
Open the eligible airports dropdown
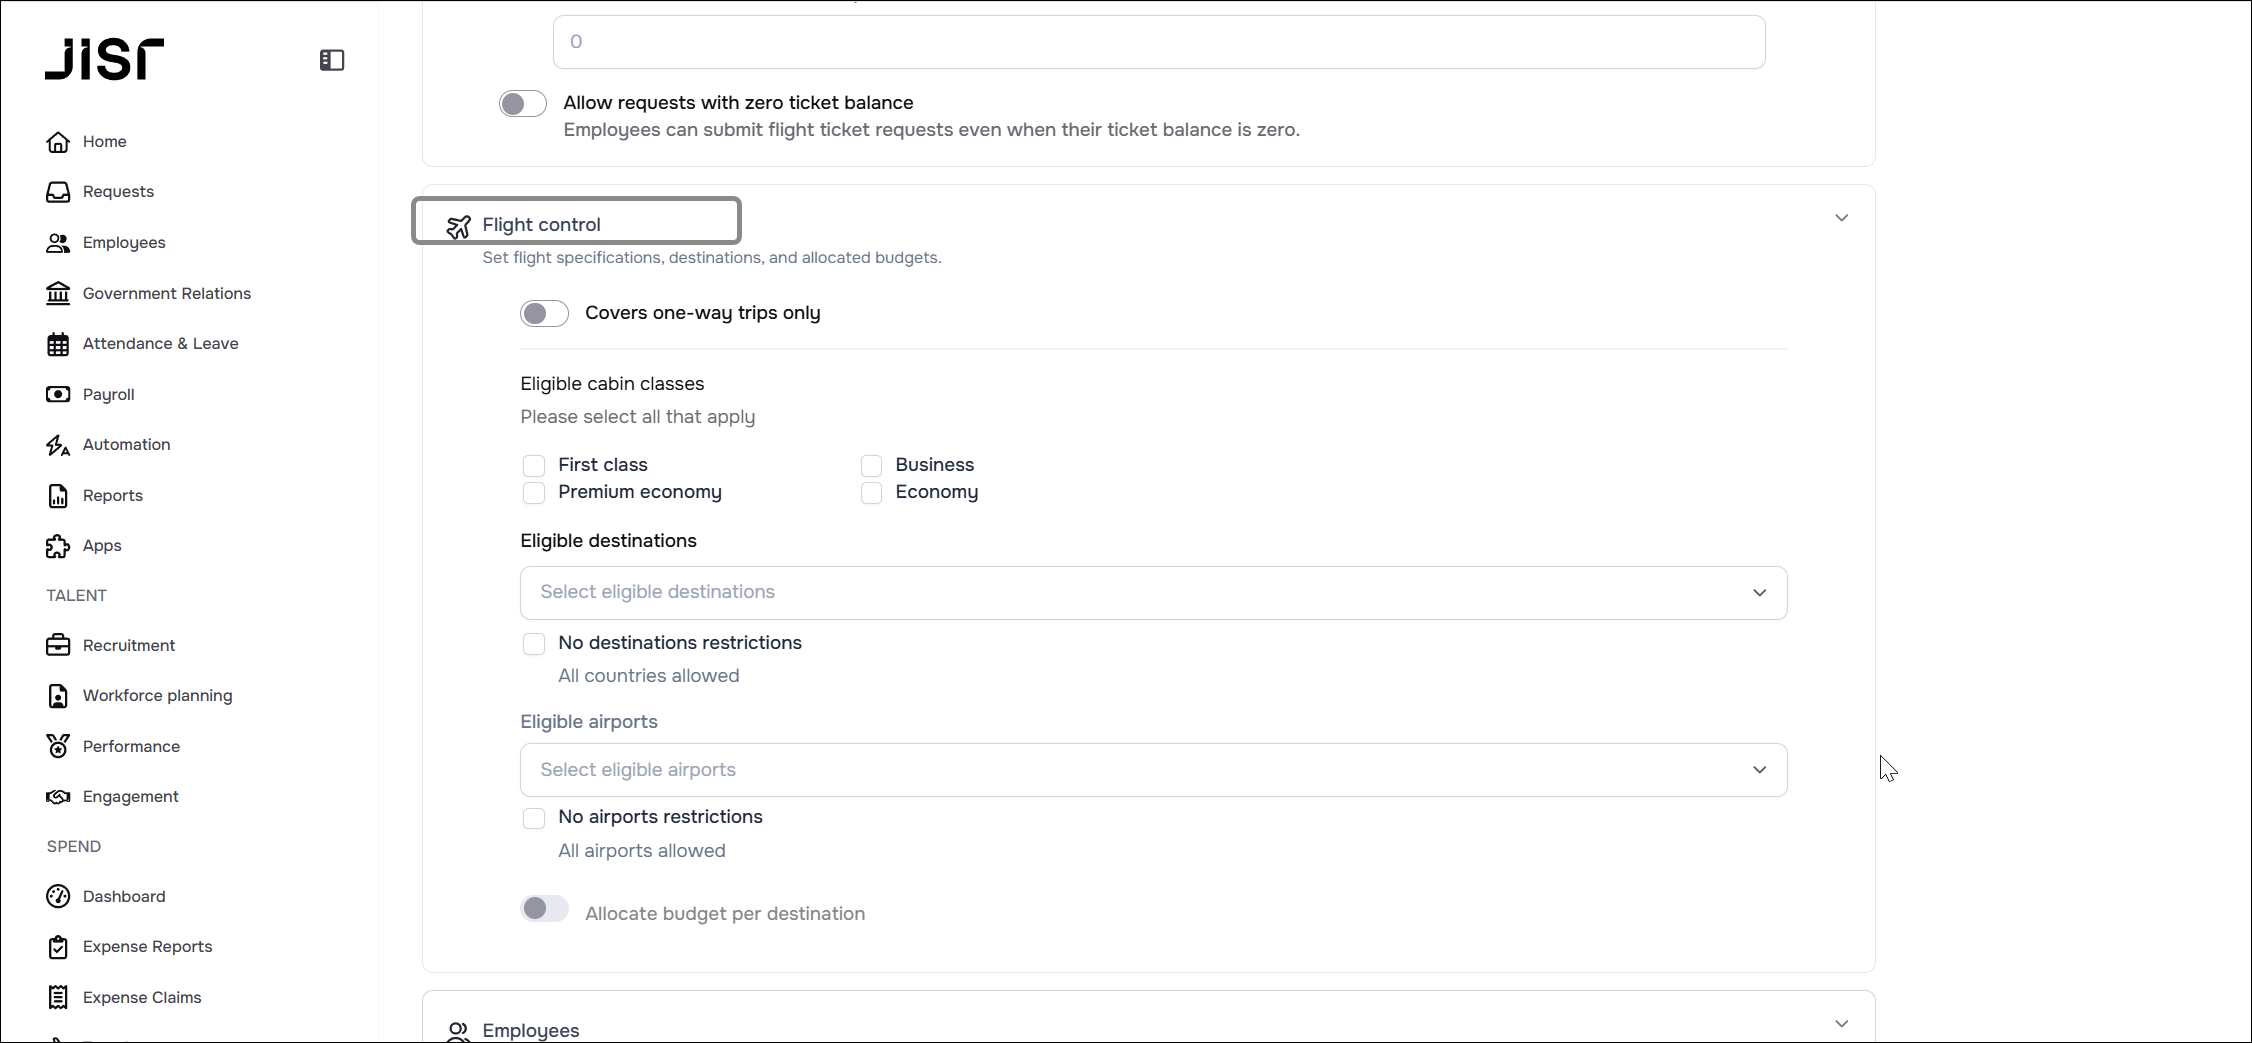click(1153, 770)
